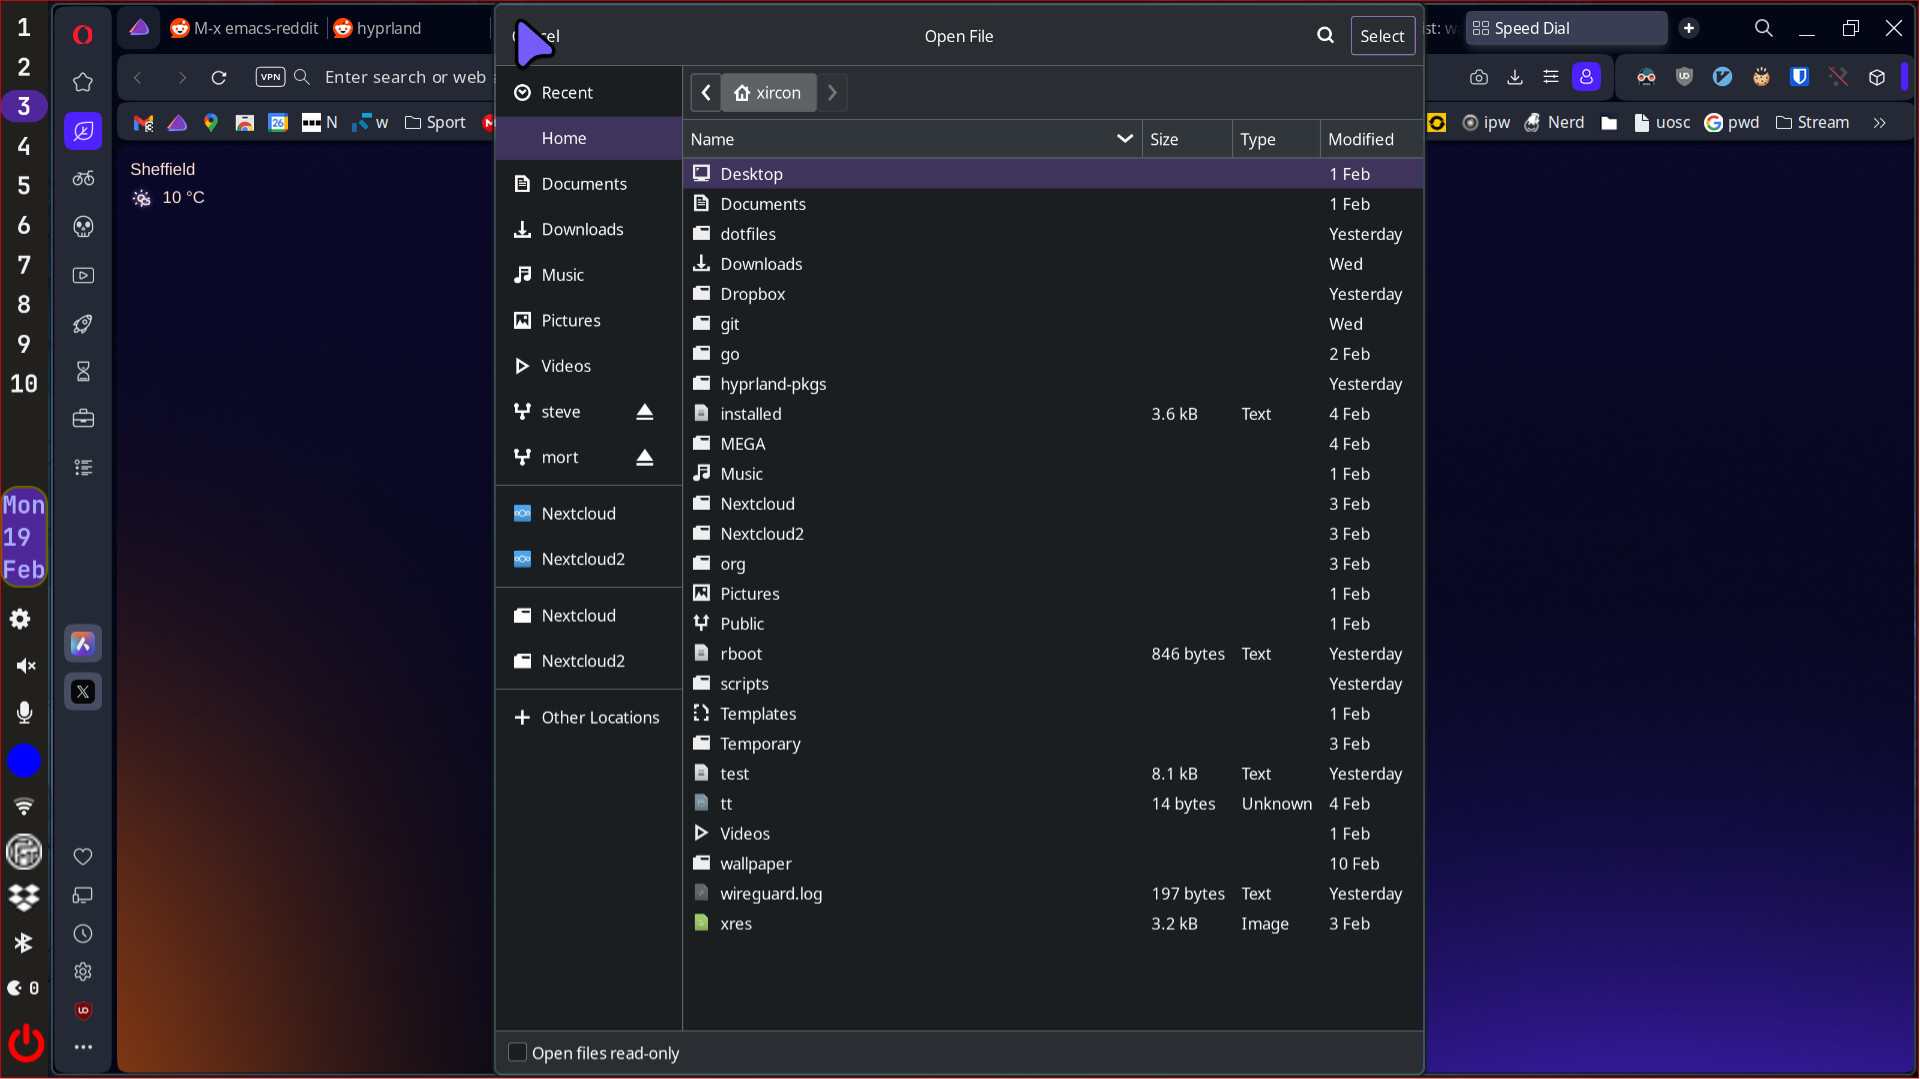1920x1079 pixels.
Task: Open browser History from the sidebar clock icon
Action: point(83,933)
